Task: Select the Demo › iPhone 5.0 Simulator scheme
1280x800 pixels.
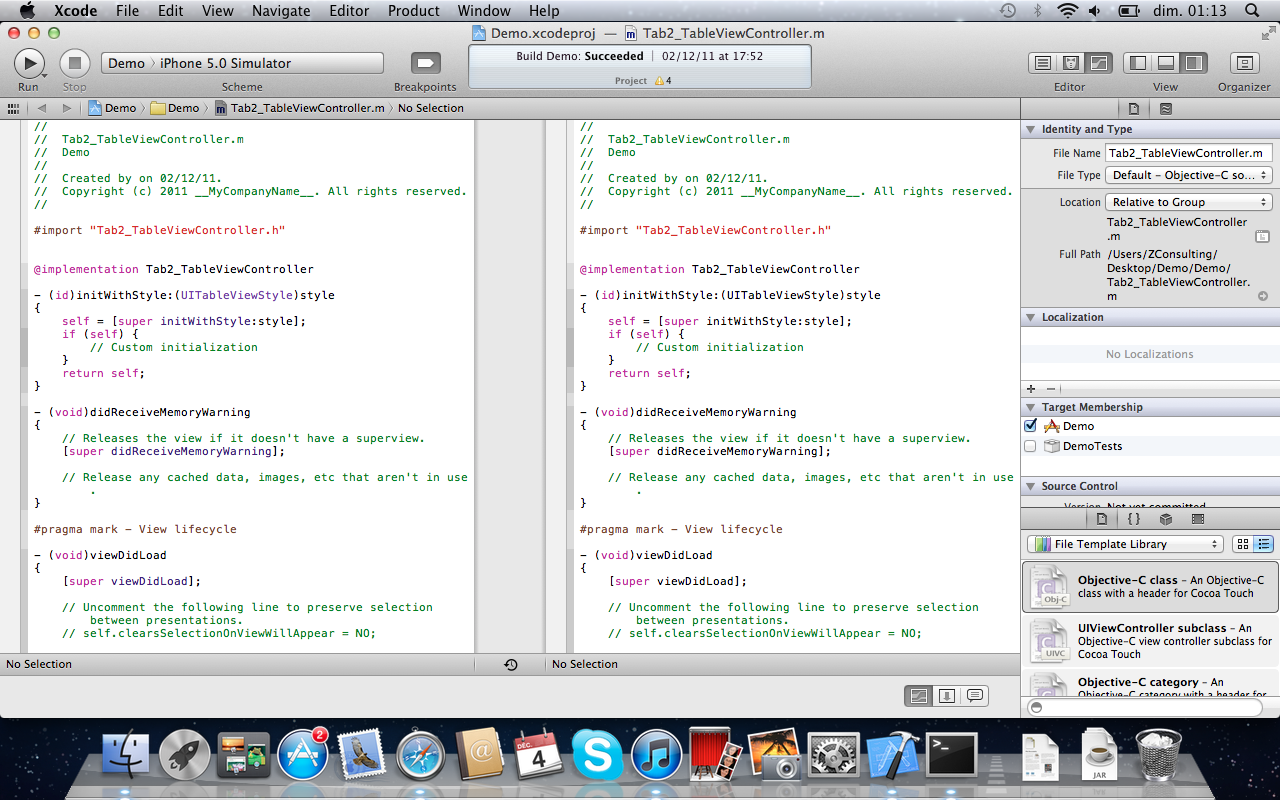Action: pos(242,63)
